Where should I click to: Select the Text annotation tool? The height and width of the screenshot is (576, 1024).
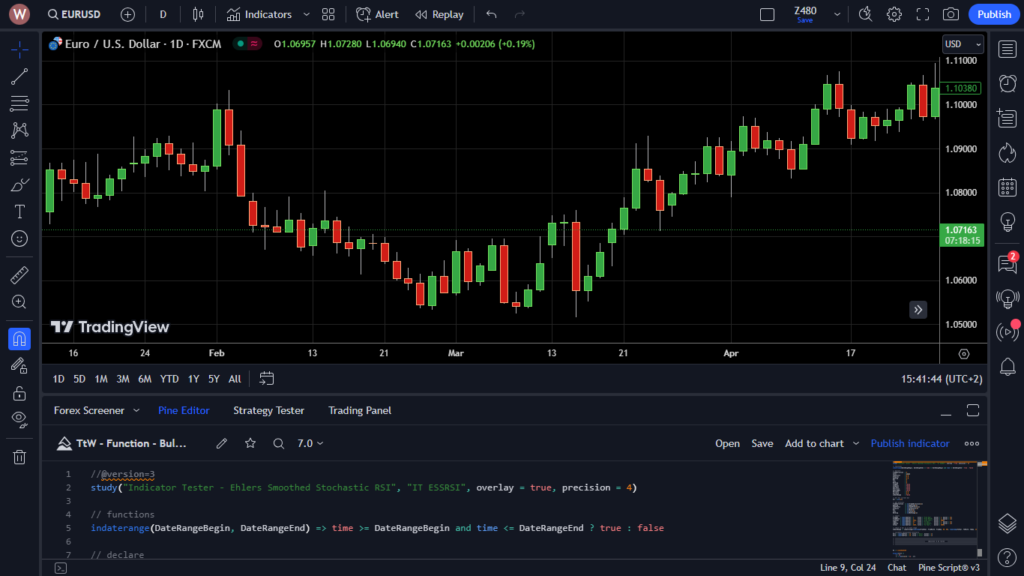coord(19,211)
